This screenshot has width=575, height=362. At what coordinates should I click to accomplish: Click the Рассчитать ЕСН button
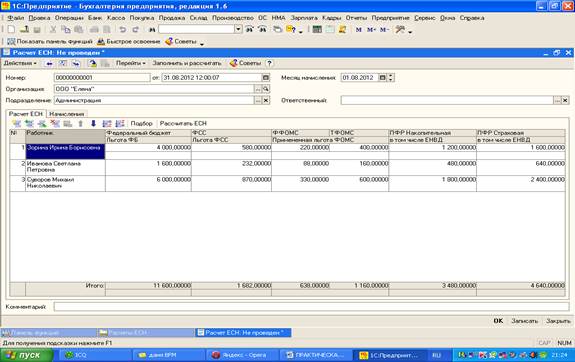pyautogui.click(x=183, y=124)
